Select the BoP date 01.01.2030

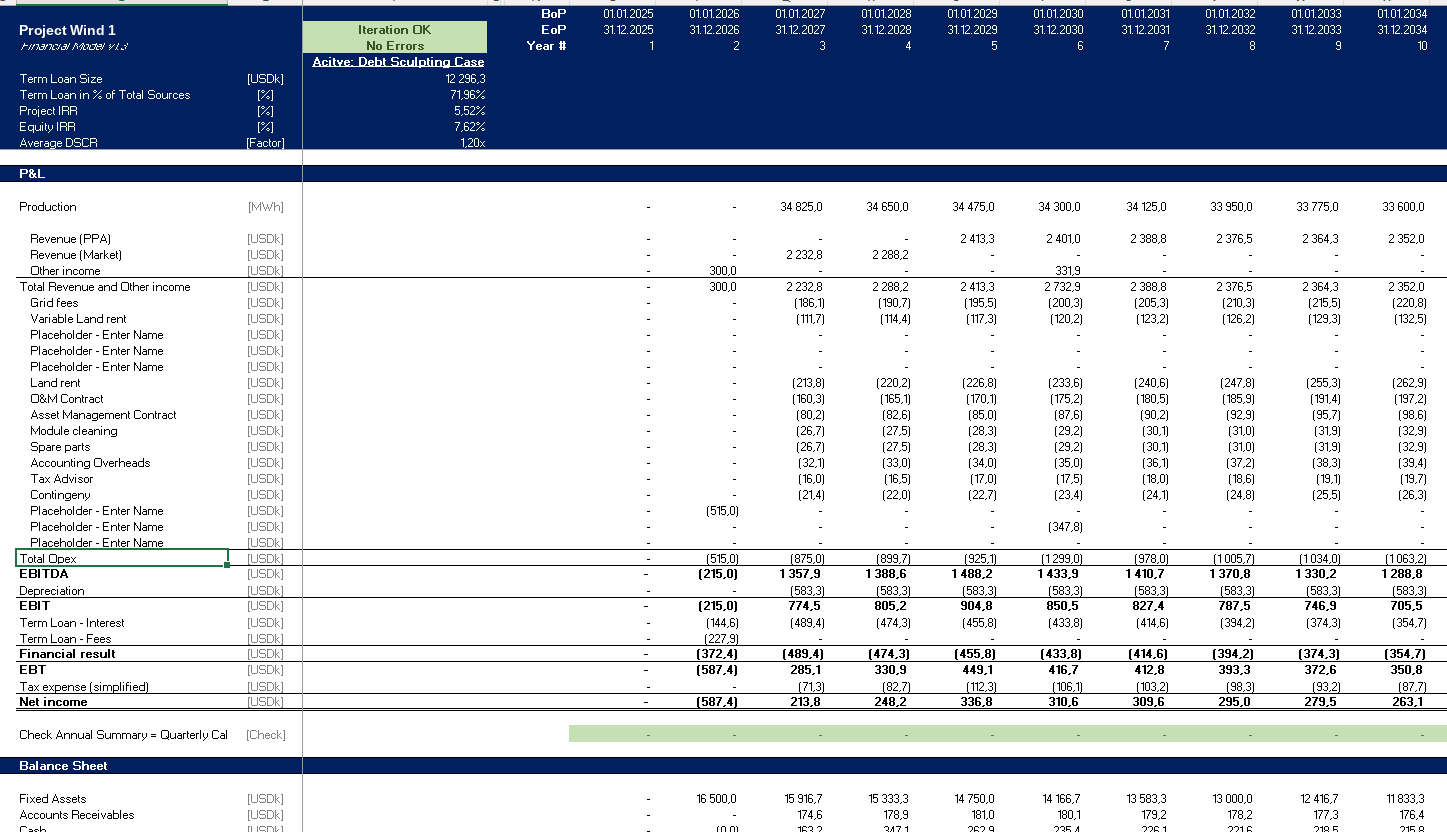point(1058,14)
